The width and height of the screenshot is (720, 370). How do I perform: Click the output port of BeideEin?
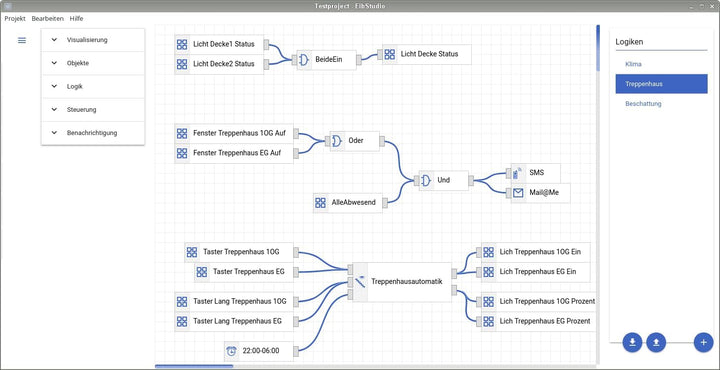pyautogui.click(x=359, y=59)
